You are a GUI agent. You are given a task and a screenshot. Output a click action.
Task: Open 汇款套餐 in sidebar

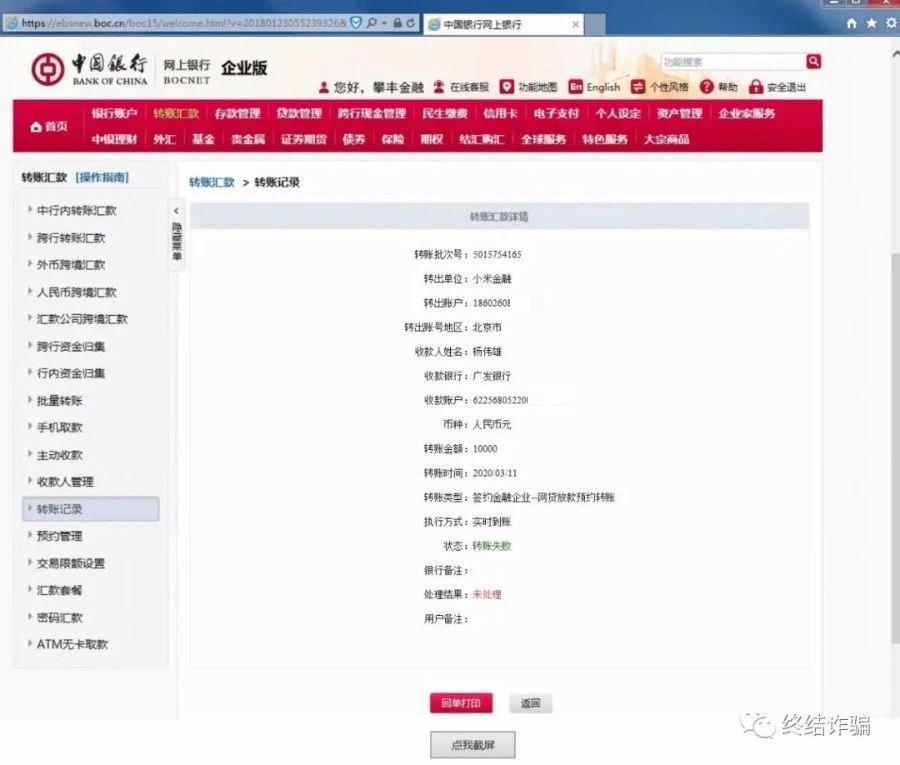pyautogui.click(x=59, y=590)
